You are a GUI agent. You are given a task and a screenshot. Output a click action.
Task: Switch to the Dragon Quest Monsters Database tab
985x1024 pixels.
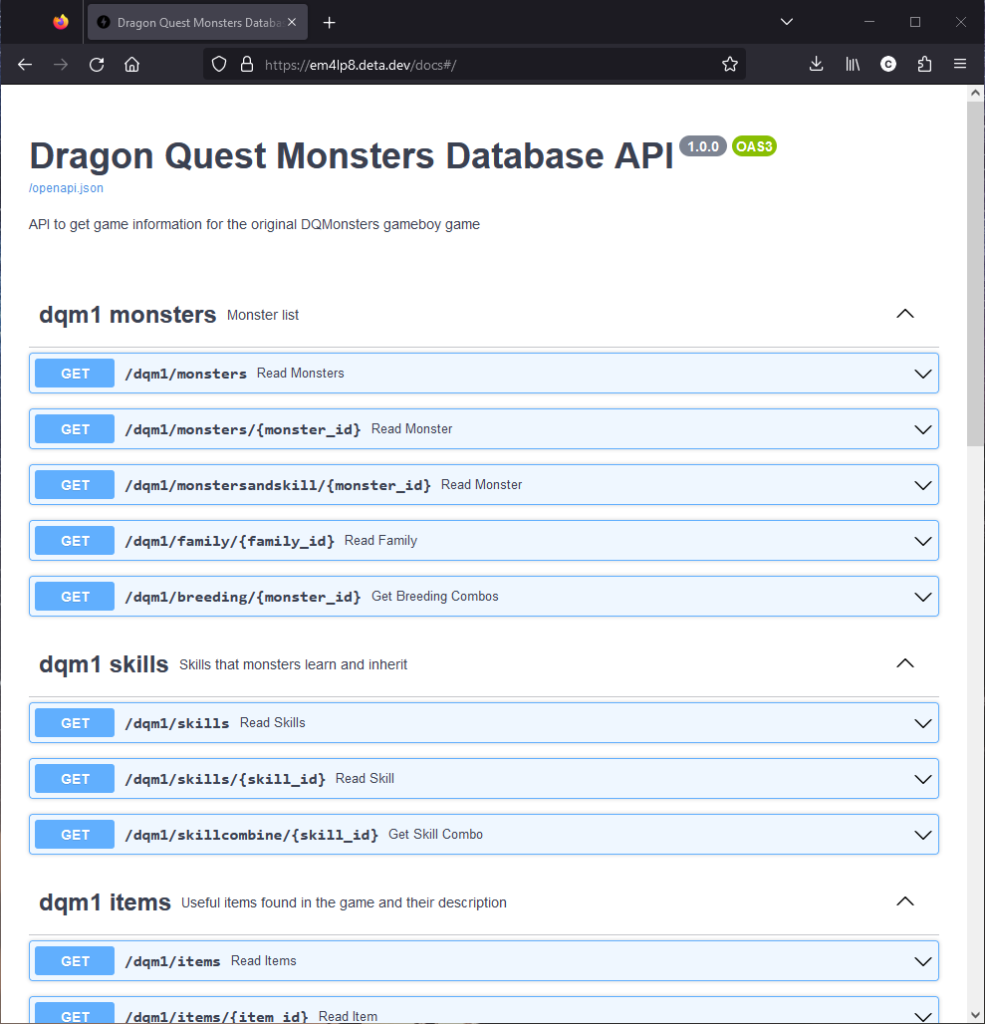tap(190, 22)
